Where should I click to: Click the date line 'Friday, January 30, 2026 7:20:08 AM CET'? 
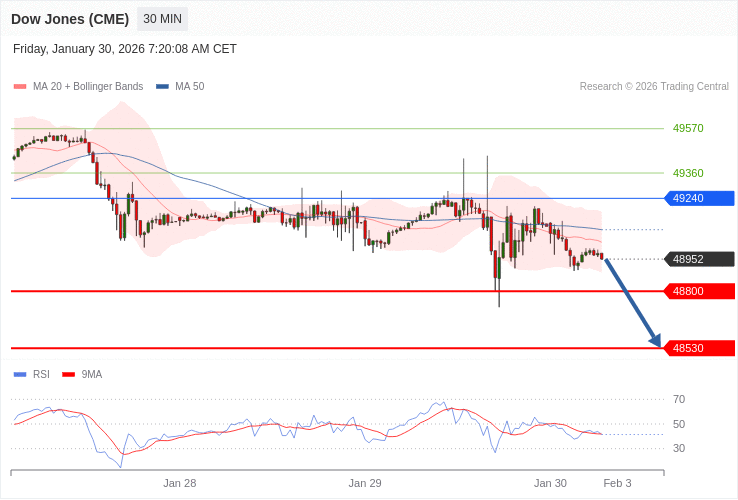click(x=125, y=49)
